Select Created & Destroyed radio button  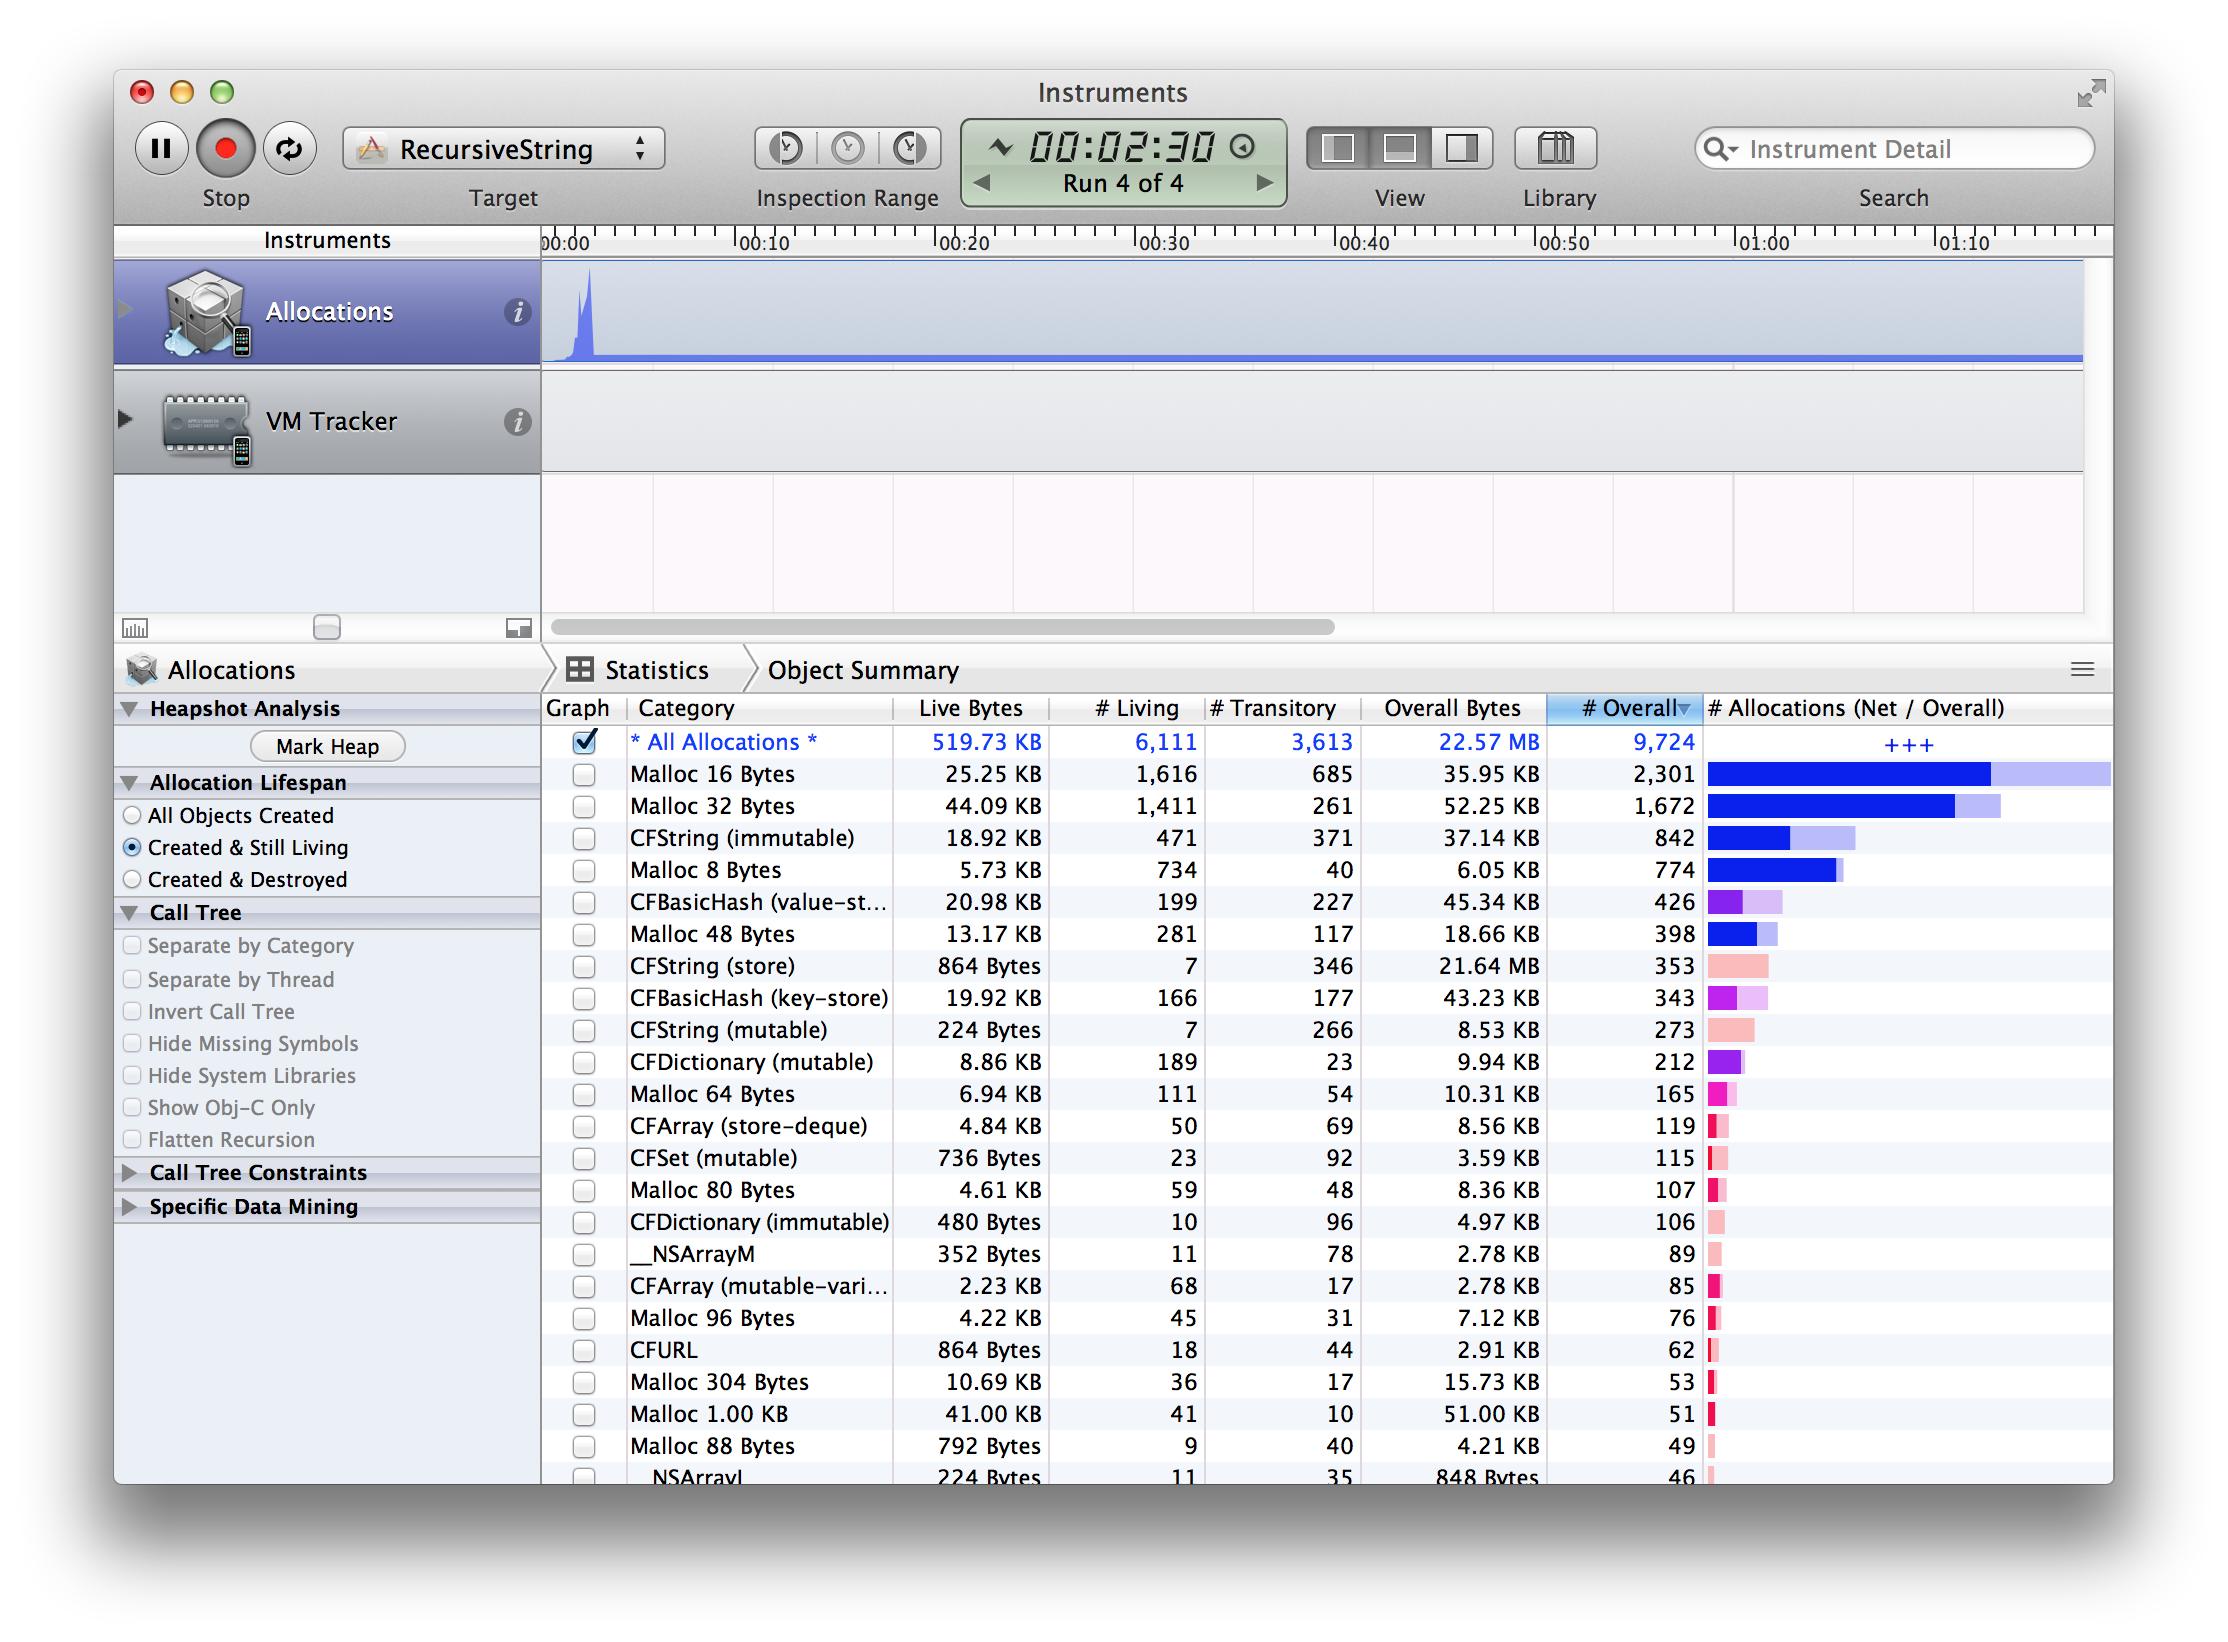[132, 879]
